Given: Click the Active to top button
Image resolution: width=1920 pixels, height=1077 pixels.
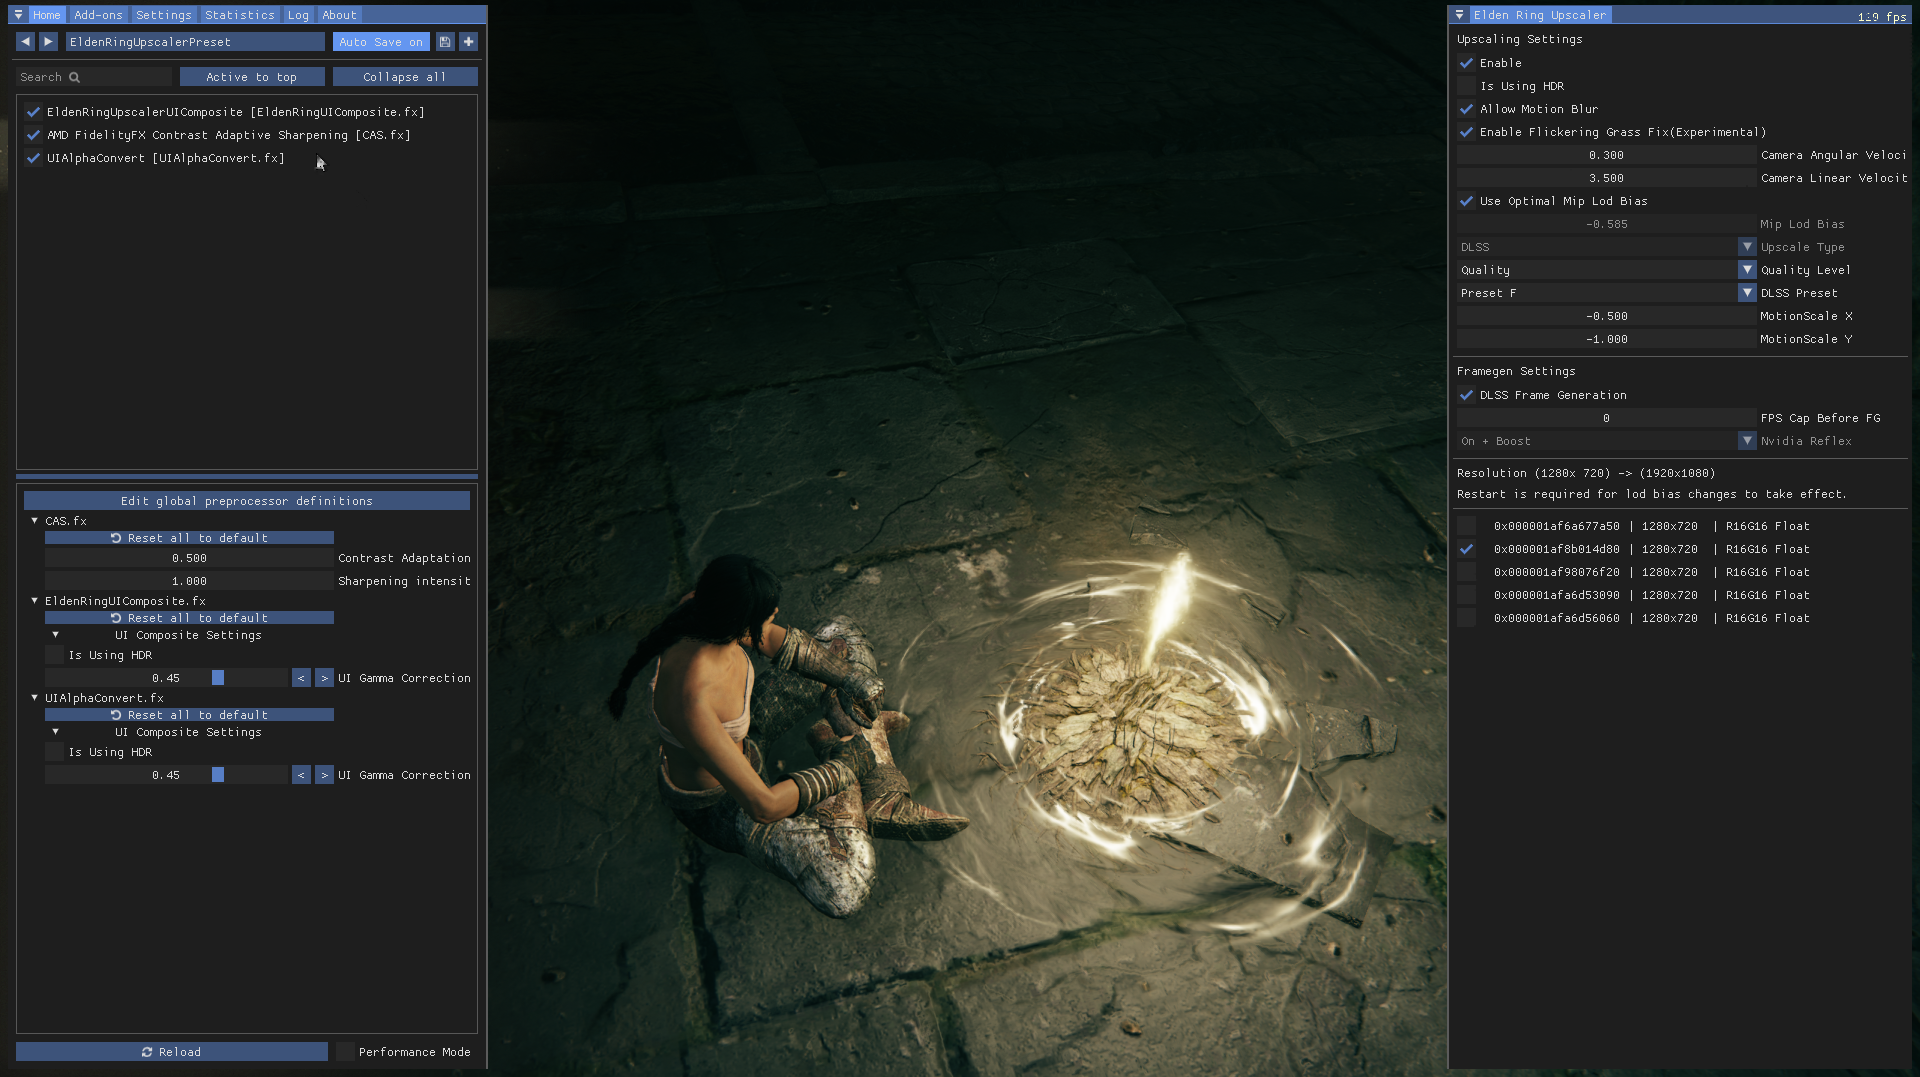Looking at the screenshot, I should [x=252, y=77].
